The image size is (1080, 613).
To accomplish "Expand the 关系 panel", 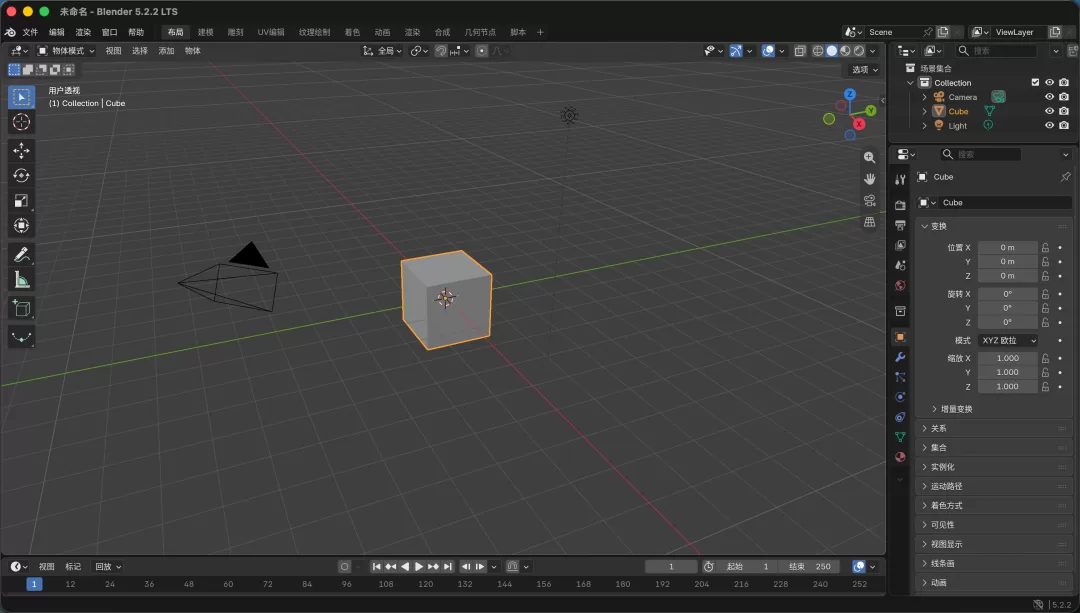I will click(994, 428).
